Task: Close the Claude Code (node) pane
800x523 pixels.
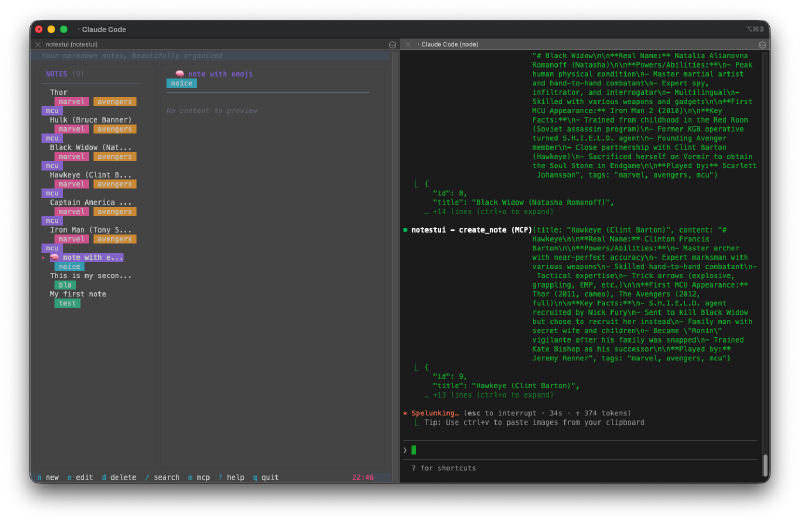Action: [407, 44]
